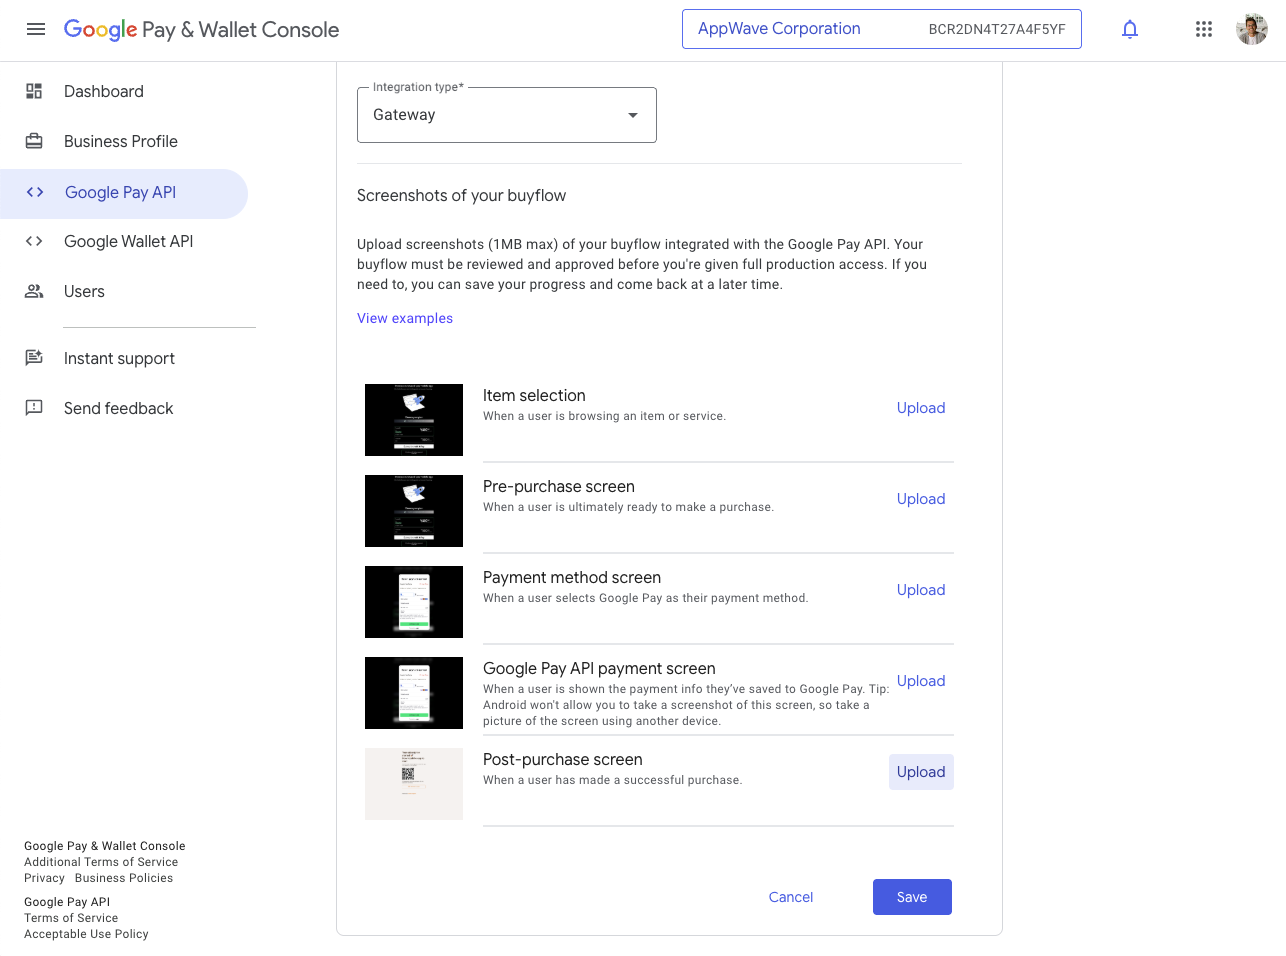Click the merchant ID BCR2DN4T27A4F5YF
This screenshot has height=956, width=1286.
click(997, 29)
